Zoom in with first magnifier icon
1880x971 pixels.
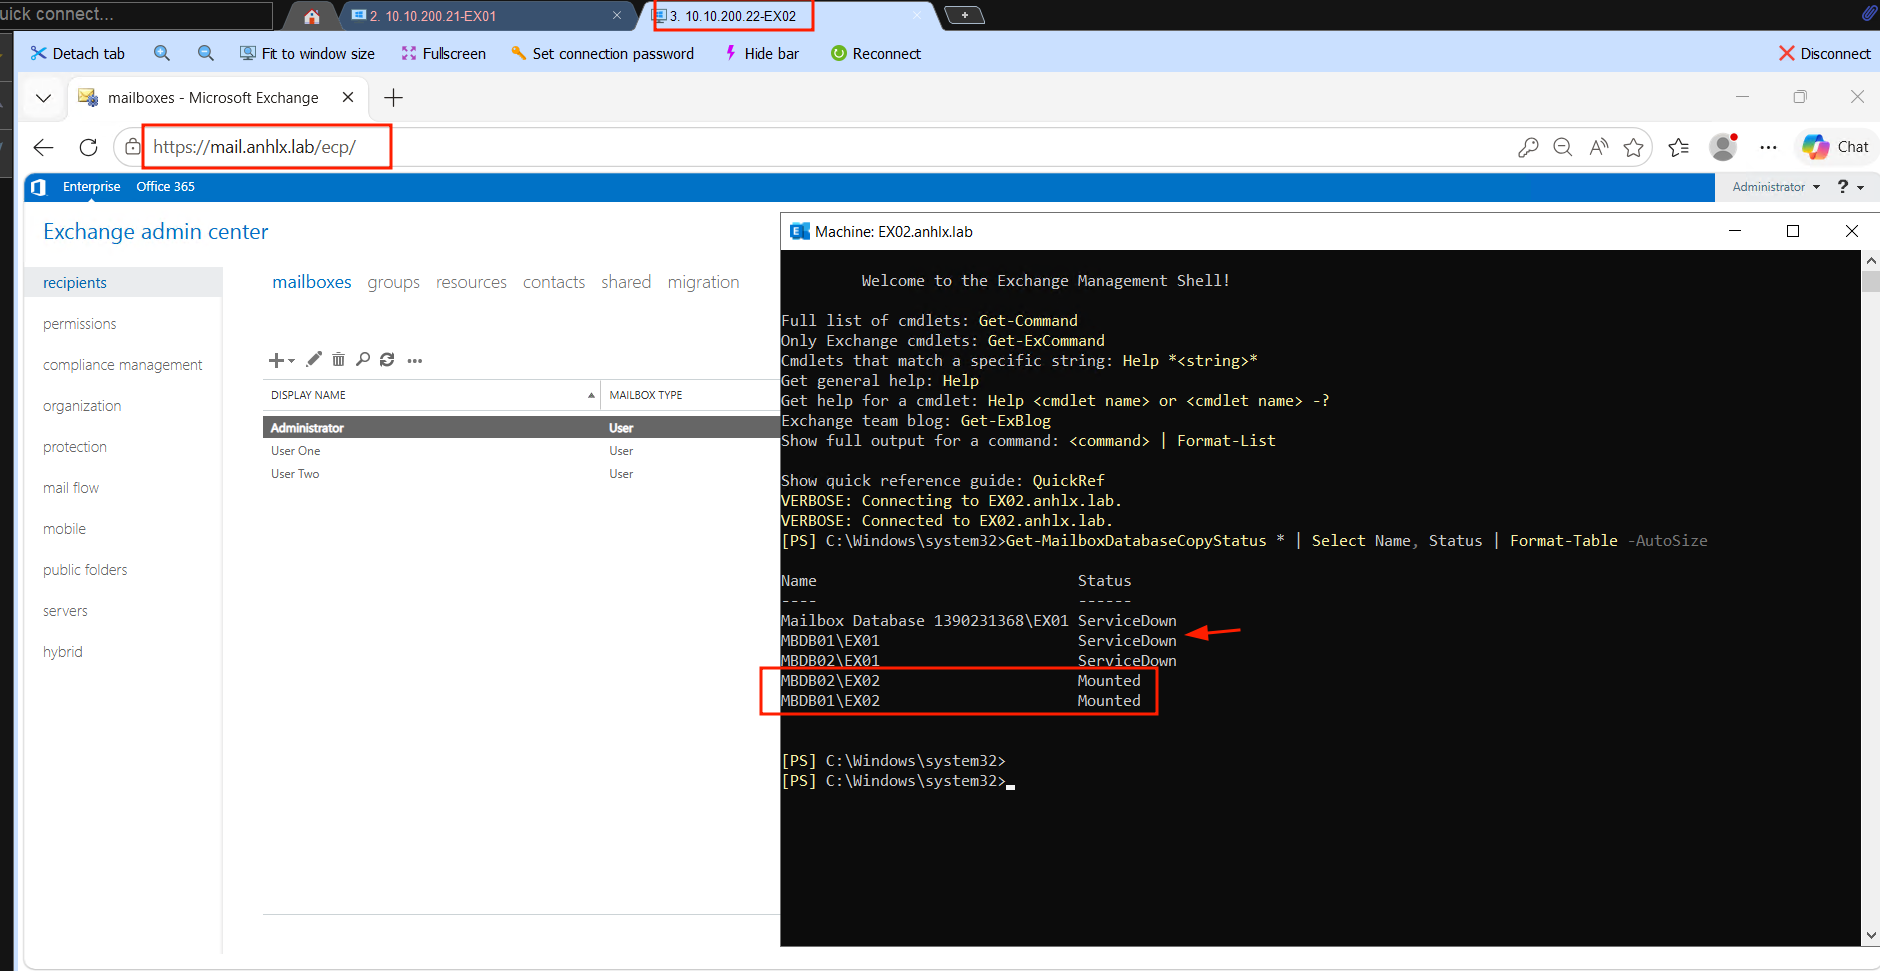click(162, 54)
